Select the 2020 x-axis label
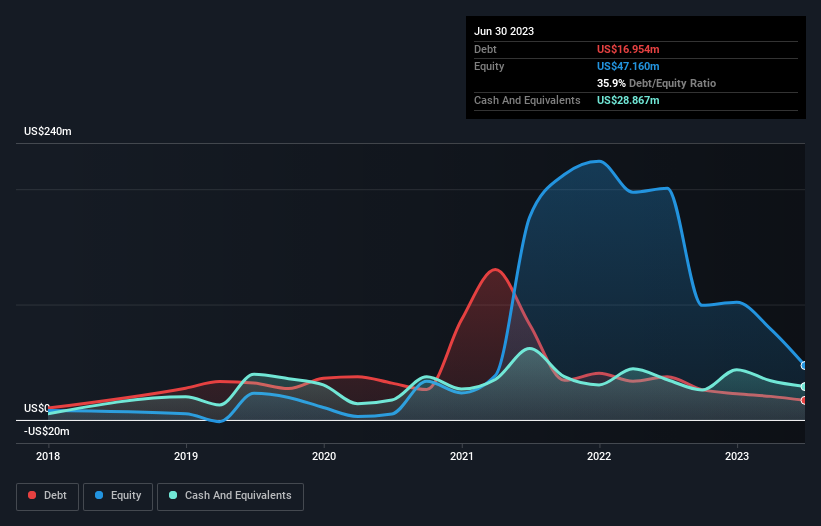 [x=324, y=456]
